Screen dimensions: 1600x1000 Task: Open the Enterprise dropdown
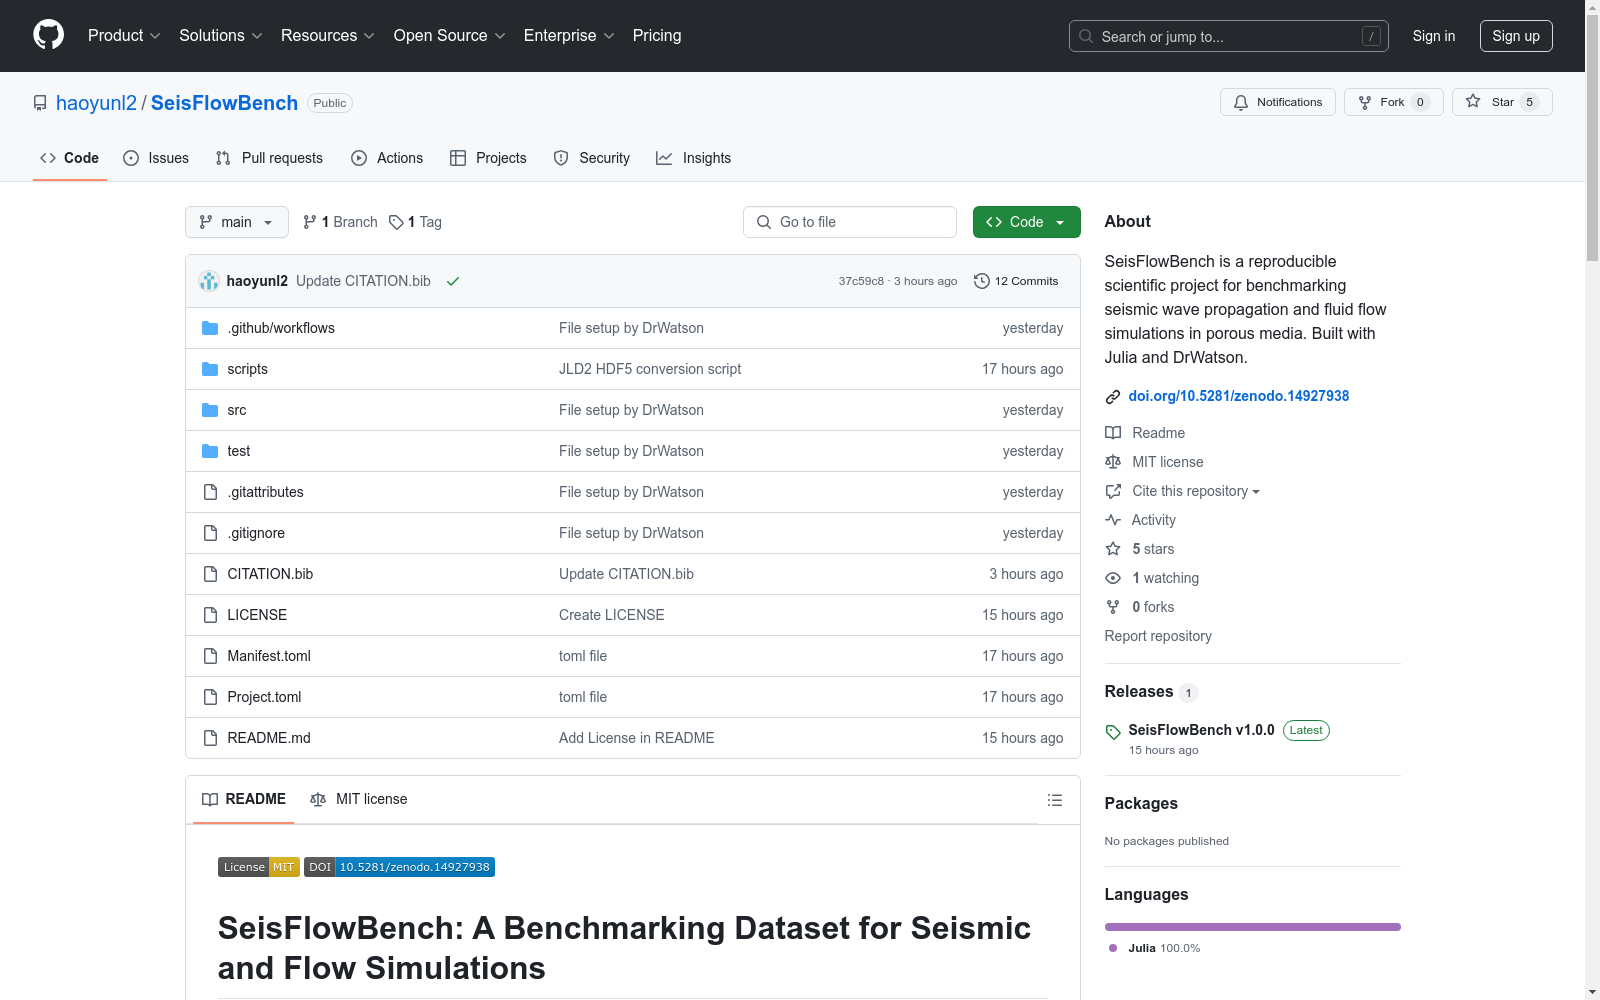click(x=569, y=35)
